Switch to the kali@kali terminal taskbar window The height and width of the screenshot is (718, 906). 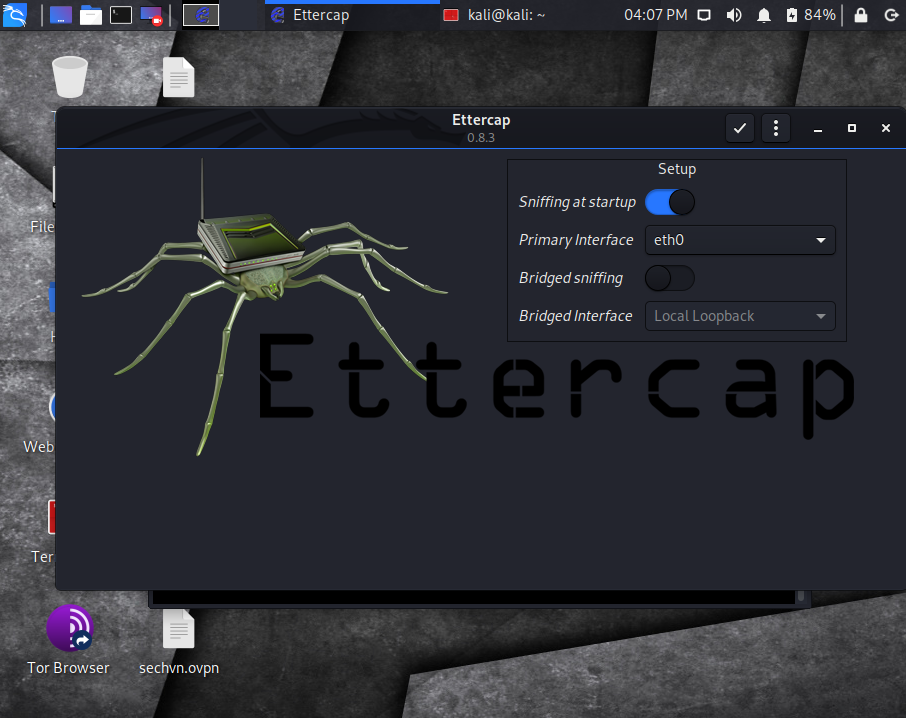point(495,15)
